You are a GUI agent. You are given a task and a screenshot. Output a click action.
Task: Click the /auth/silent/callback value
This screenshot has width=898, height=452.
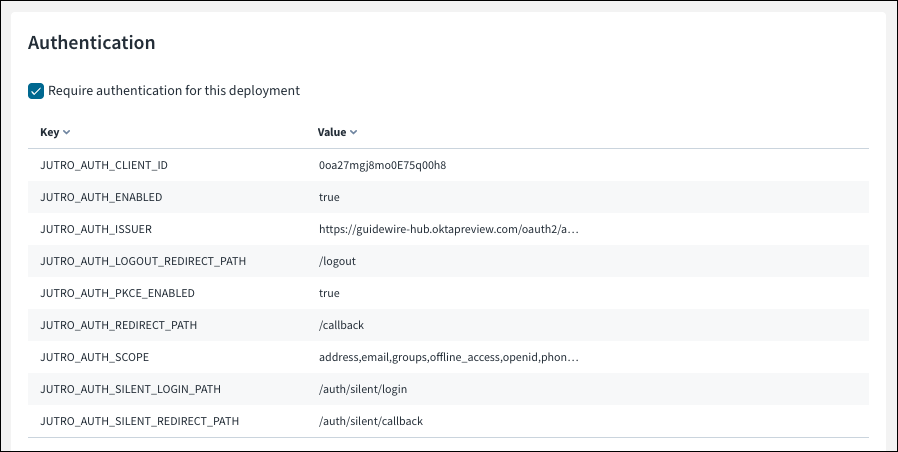(x=371, y=421)
